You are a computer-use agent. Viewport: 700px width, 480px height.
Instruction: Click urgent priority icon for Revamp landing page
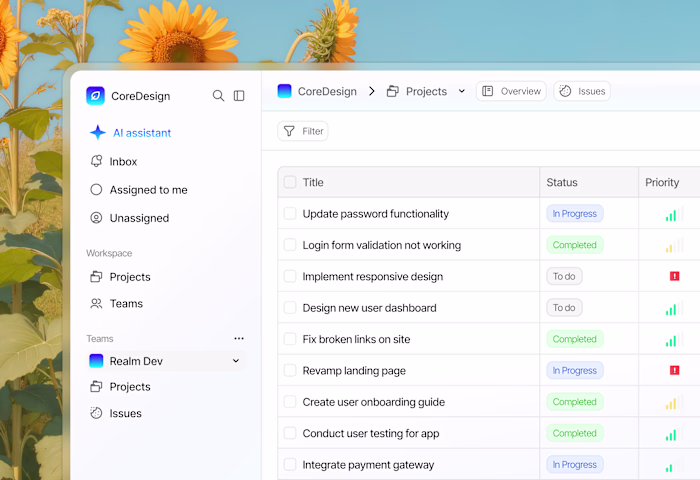click(x=674, y=370)
